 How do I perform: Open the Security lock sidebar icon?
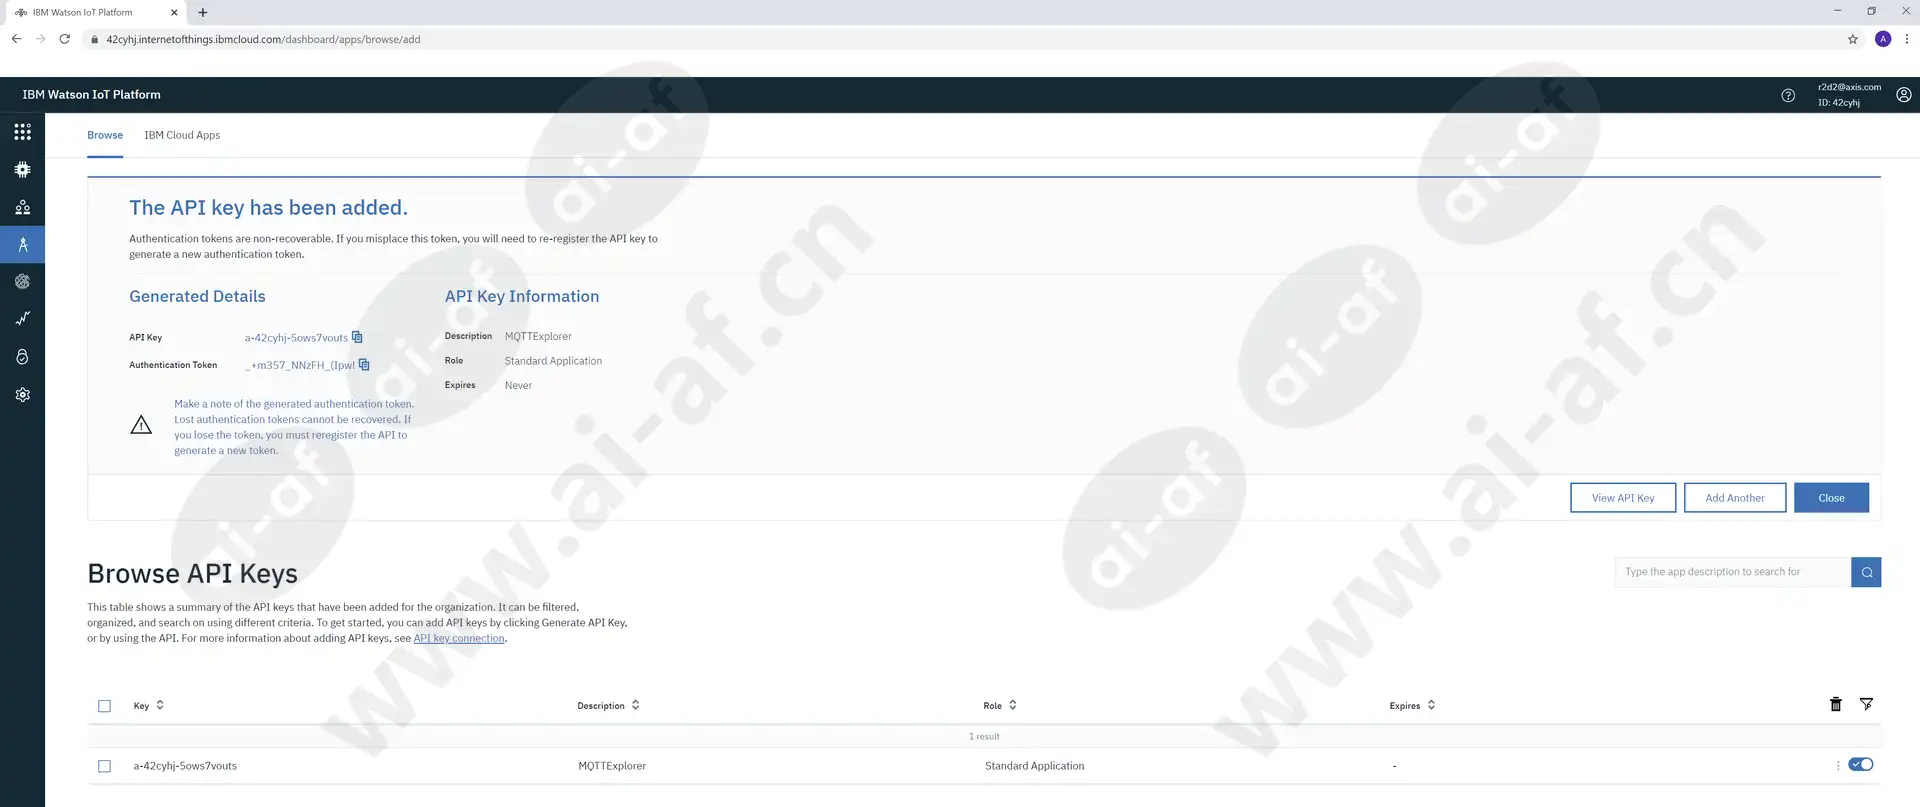[22, 357]
